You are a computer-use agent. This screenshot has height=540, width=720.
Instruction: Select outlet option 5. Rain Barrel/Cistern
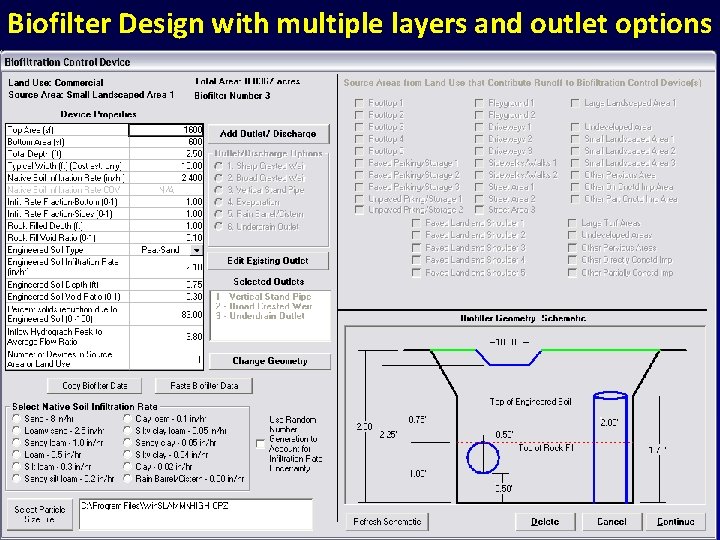[219, 214]
